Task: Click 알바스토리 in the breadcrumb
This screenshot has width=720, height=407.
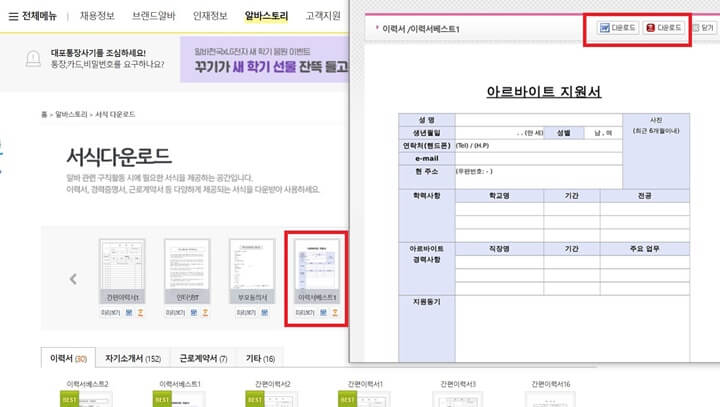Action: coord(71,114)
